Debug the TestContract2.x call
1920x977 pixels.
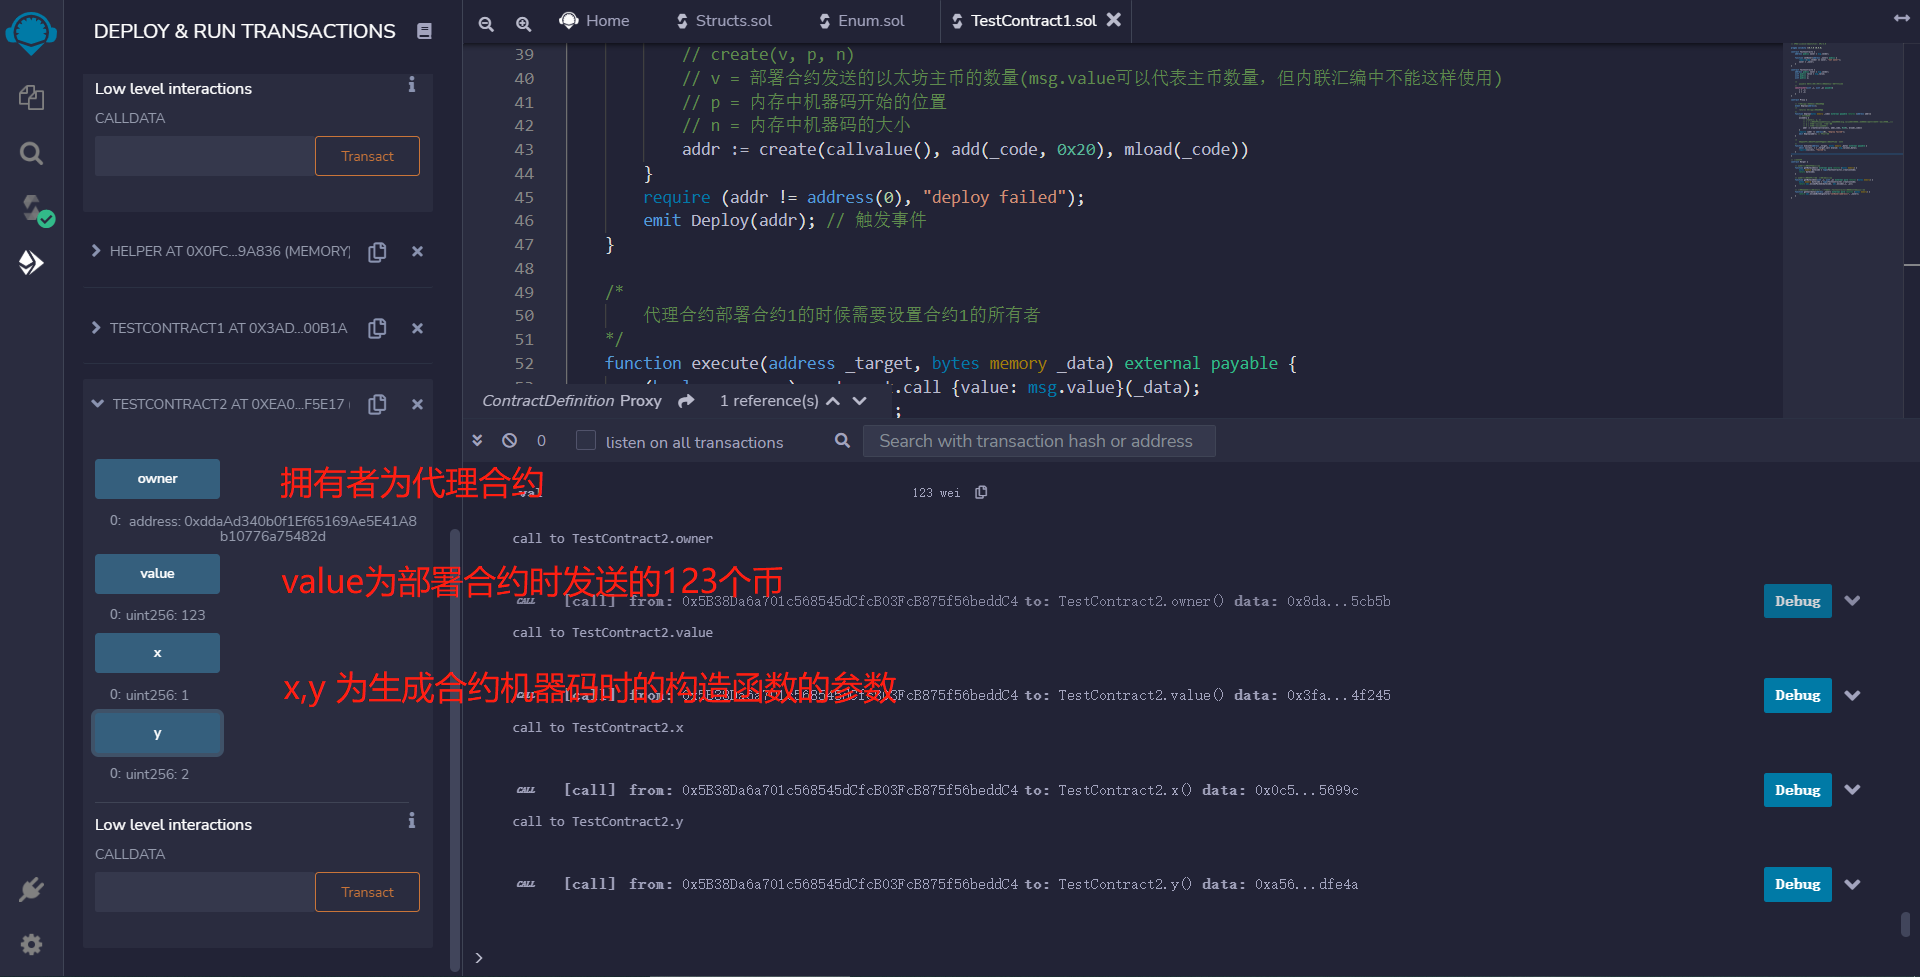(x=1797, y=790)
